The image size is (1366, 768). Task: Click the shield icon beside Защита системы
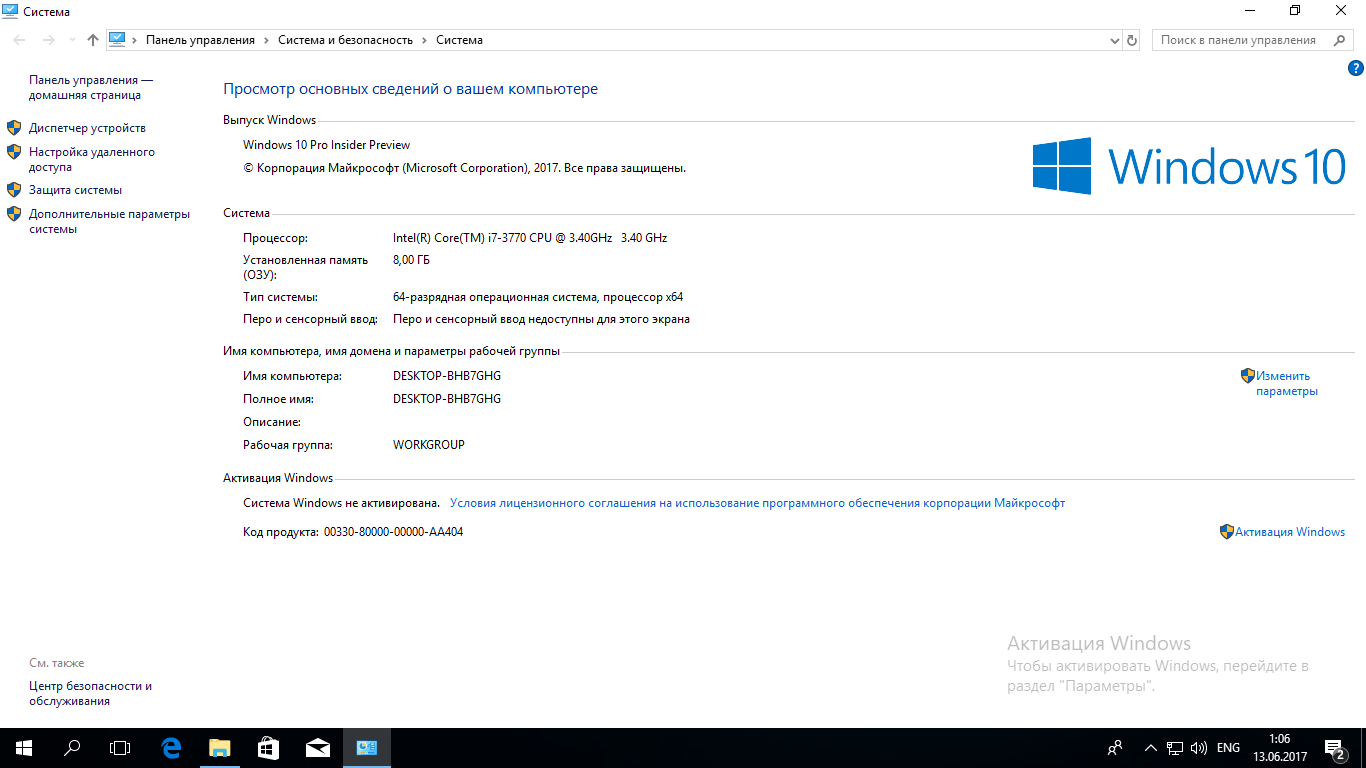14,189
